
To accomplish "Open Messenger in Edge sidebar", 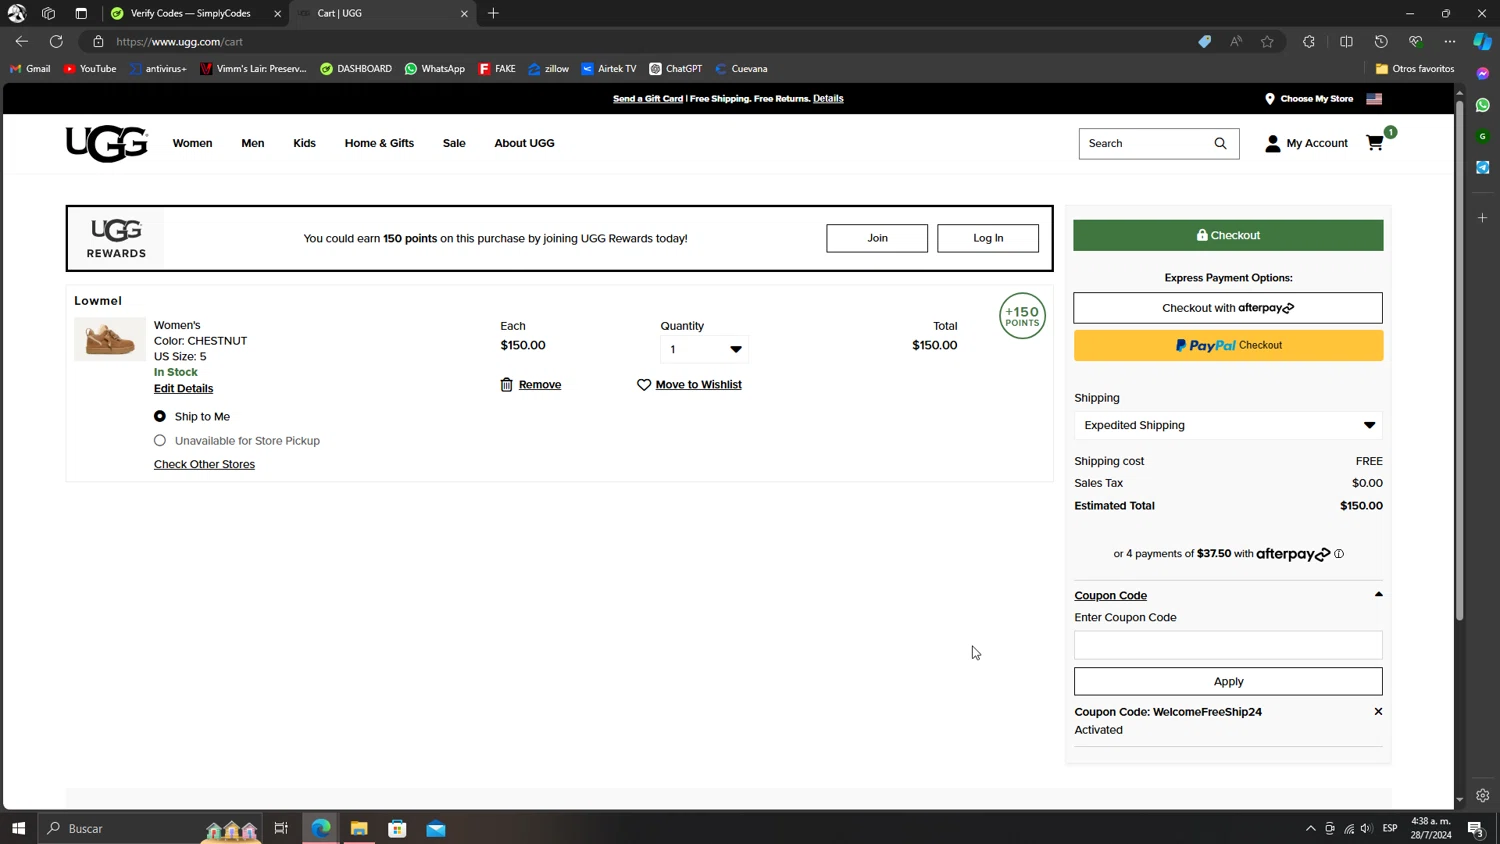I will 1482,74.
